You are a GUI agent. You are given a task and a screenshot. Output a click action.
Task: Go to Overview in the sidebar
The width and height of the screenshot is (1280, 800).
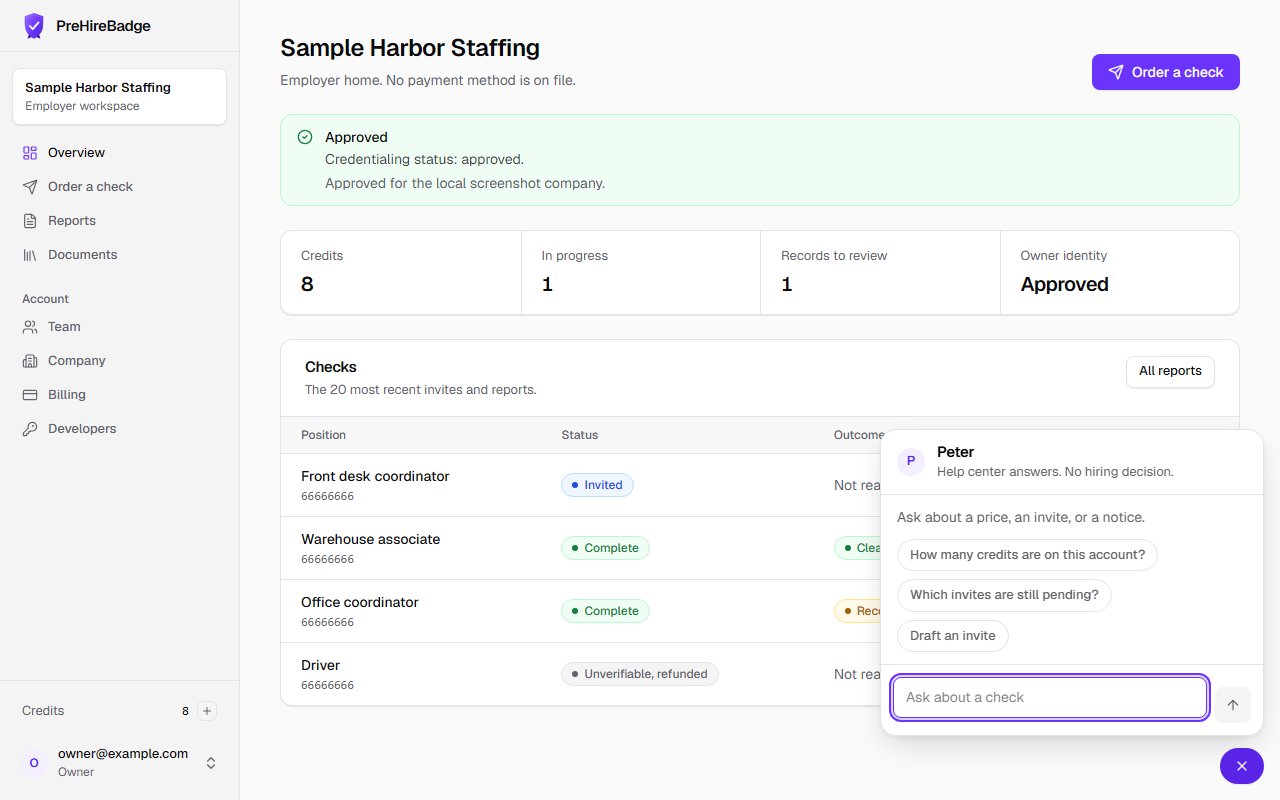pyautogui.click(x=120, y=153)
